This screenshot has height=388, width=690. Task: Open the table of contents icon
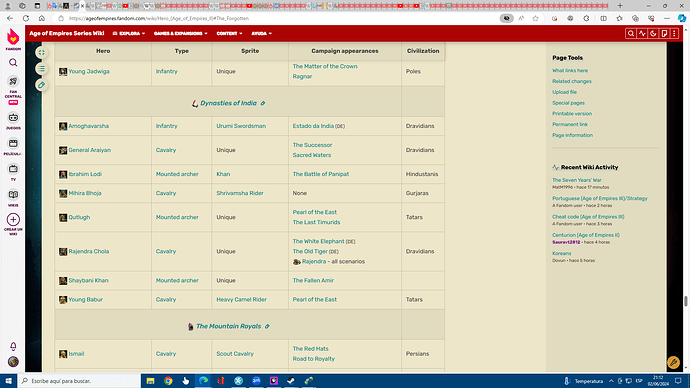tap(41, 69)
